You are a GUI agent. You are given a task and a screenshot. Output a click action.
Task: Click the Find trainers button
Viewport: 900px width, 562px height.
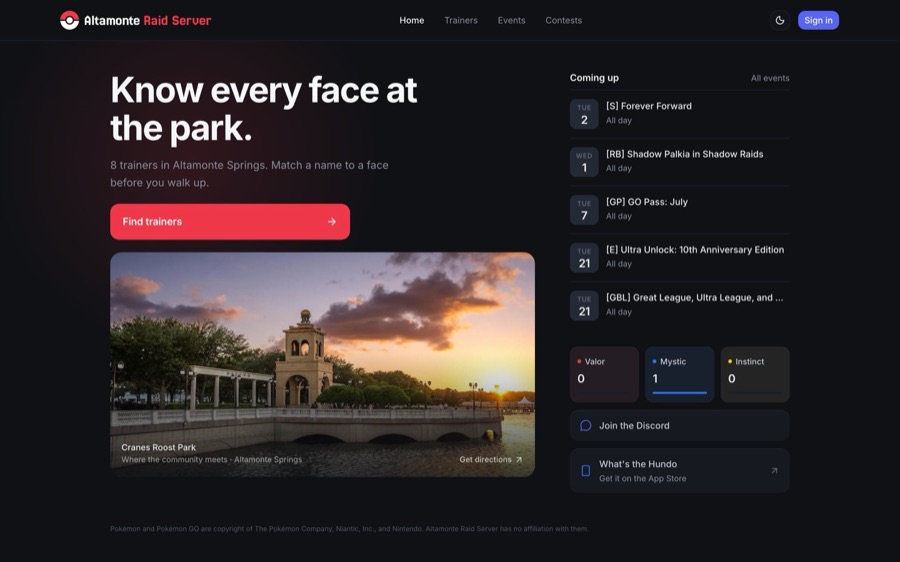coord(230,222)
